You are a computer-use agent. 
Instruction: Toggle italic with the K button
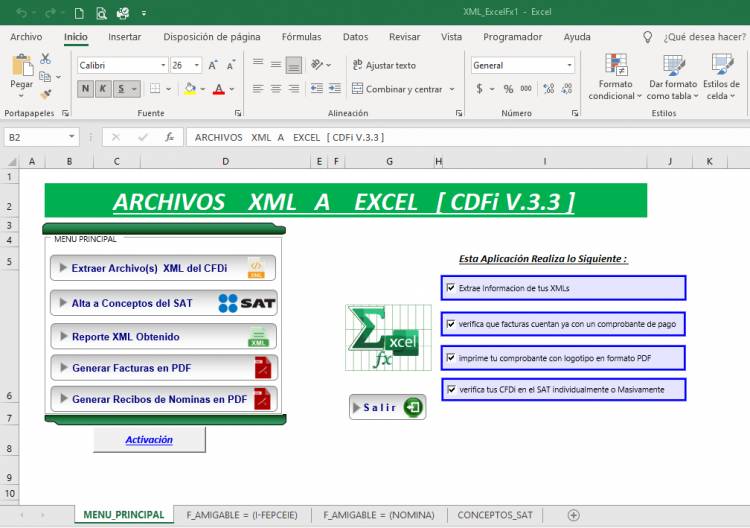point(103,88)
